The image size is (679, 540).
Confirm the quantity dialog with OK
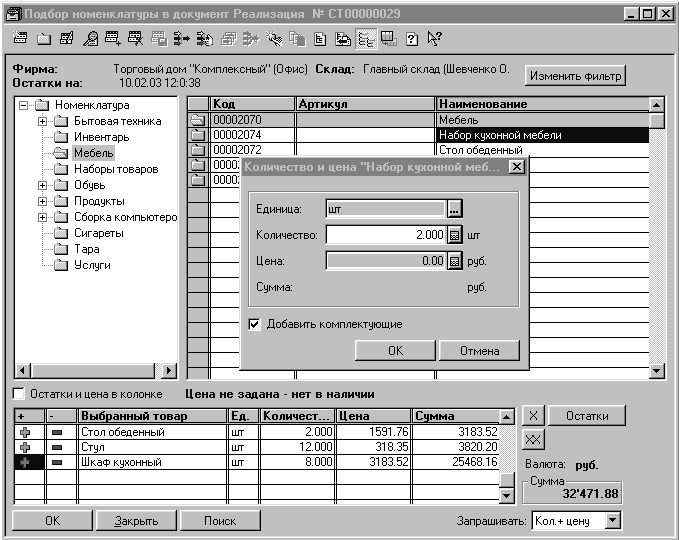395,350
